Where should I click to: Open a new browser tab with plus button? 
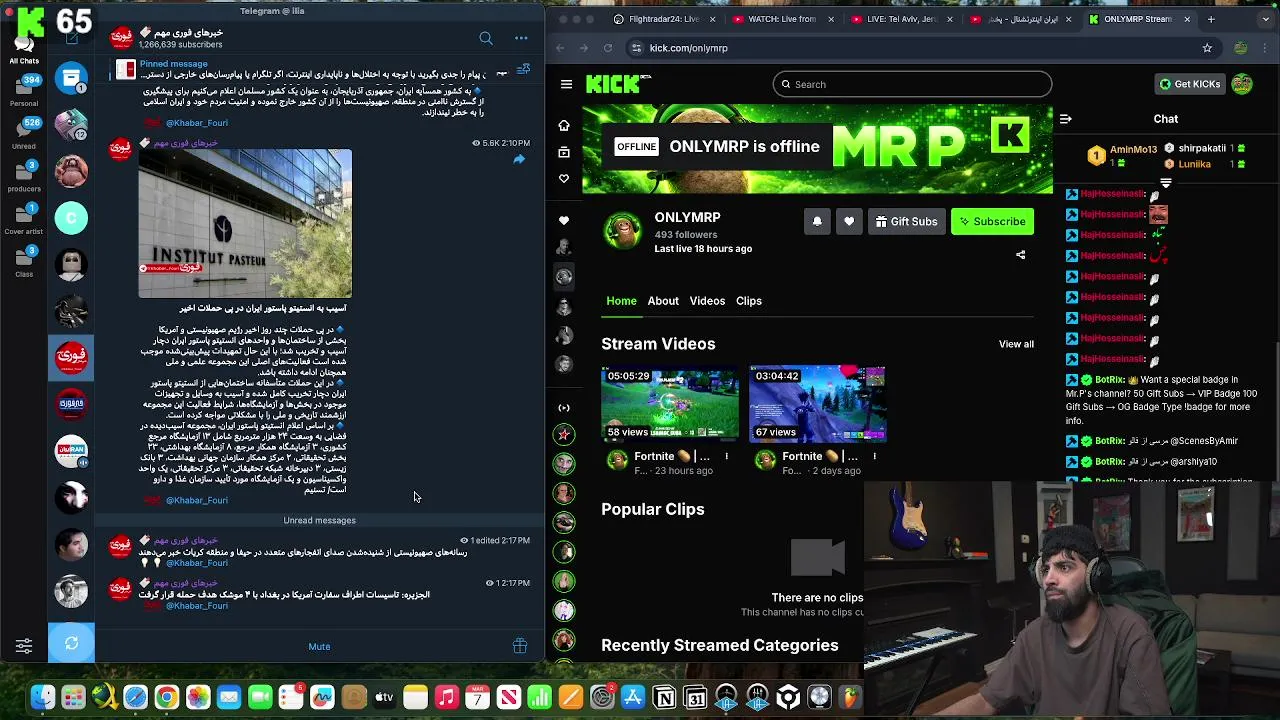point(1211,19)
